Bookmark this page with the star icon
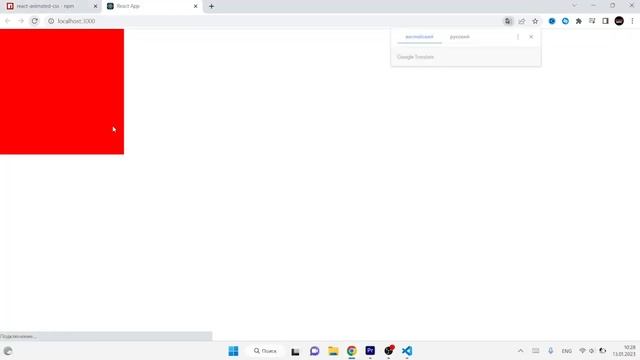Screen dimensions: 640x360 click(x=535, y=21)
